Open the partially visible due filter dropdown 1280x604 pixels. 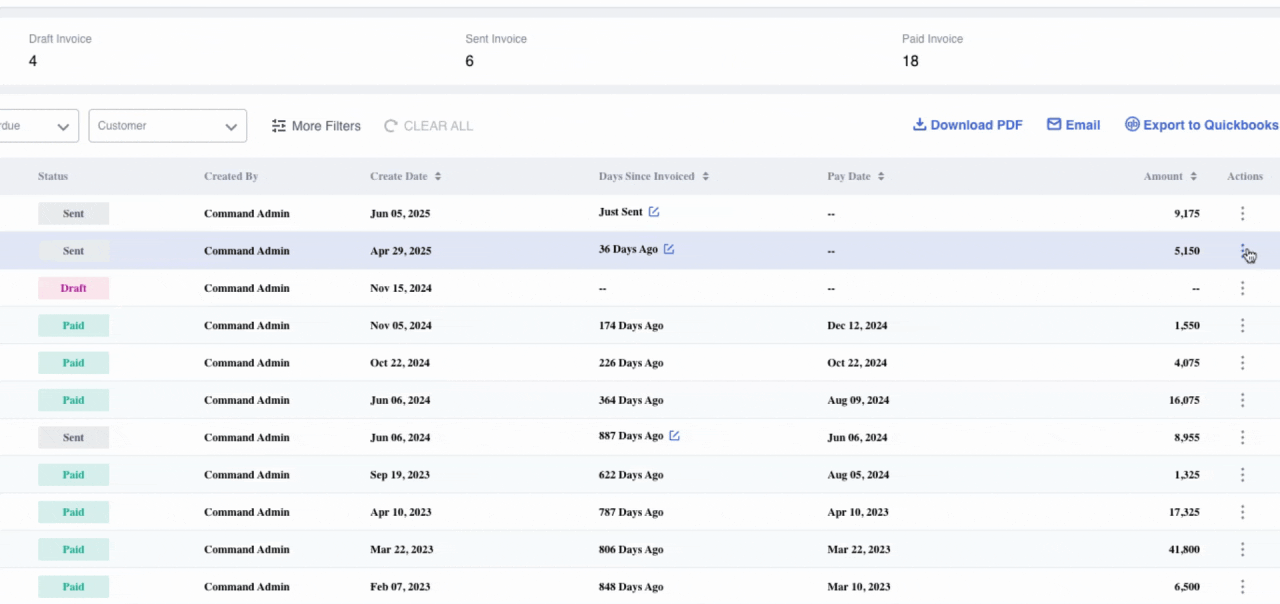[40, 126]
